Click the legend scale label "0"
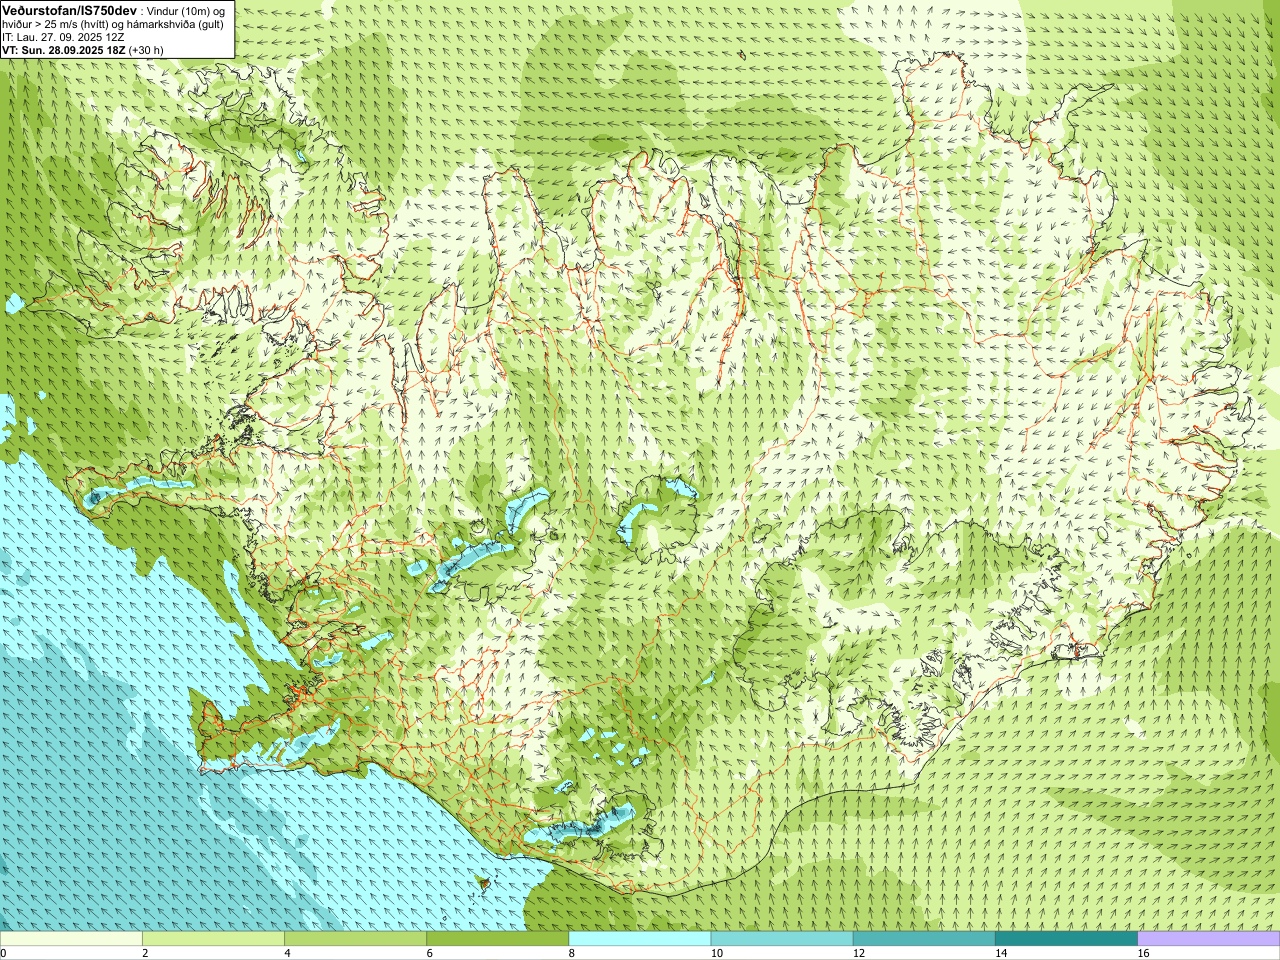Screen dimensions: 1280x960 3,954
